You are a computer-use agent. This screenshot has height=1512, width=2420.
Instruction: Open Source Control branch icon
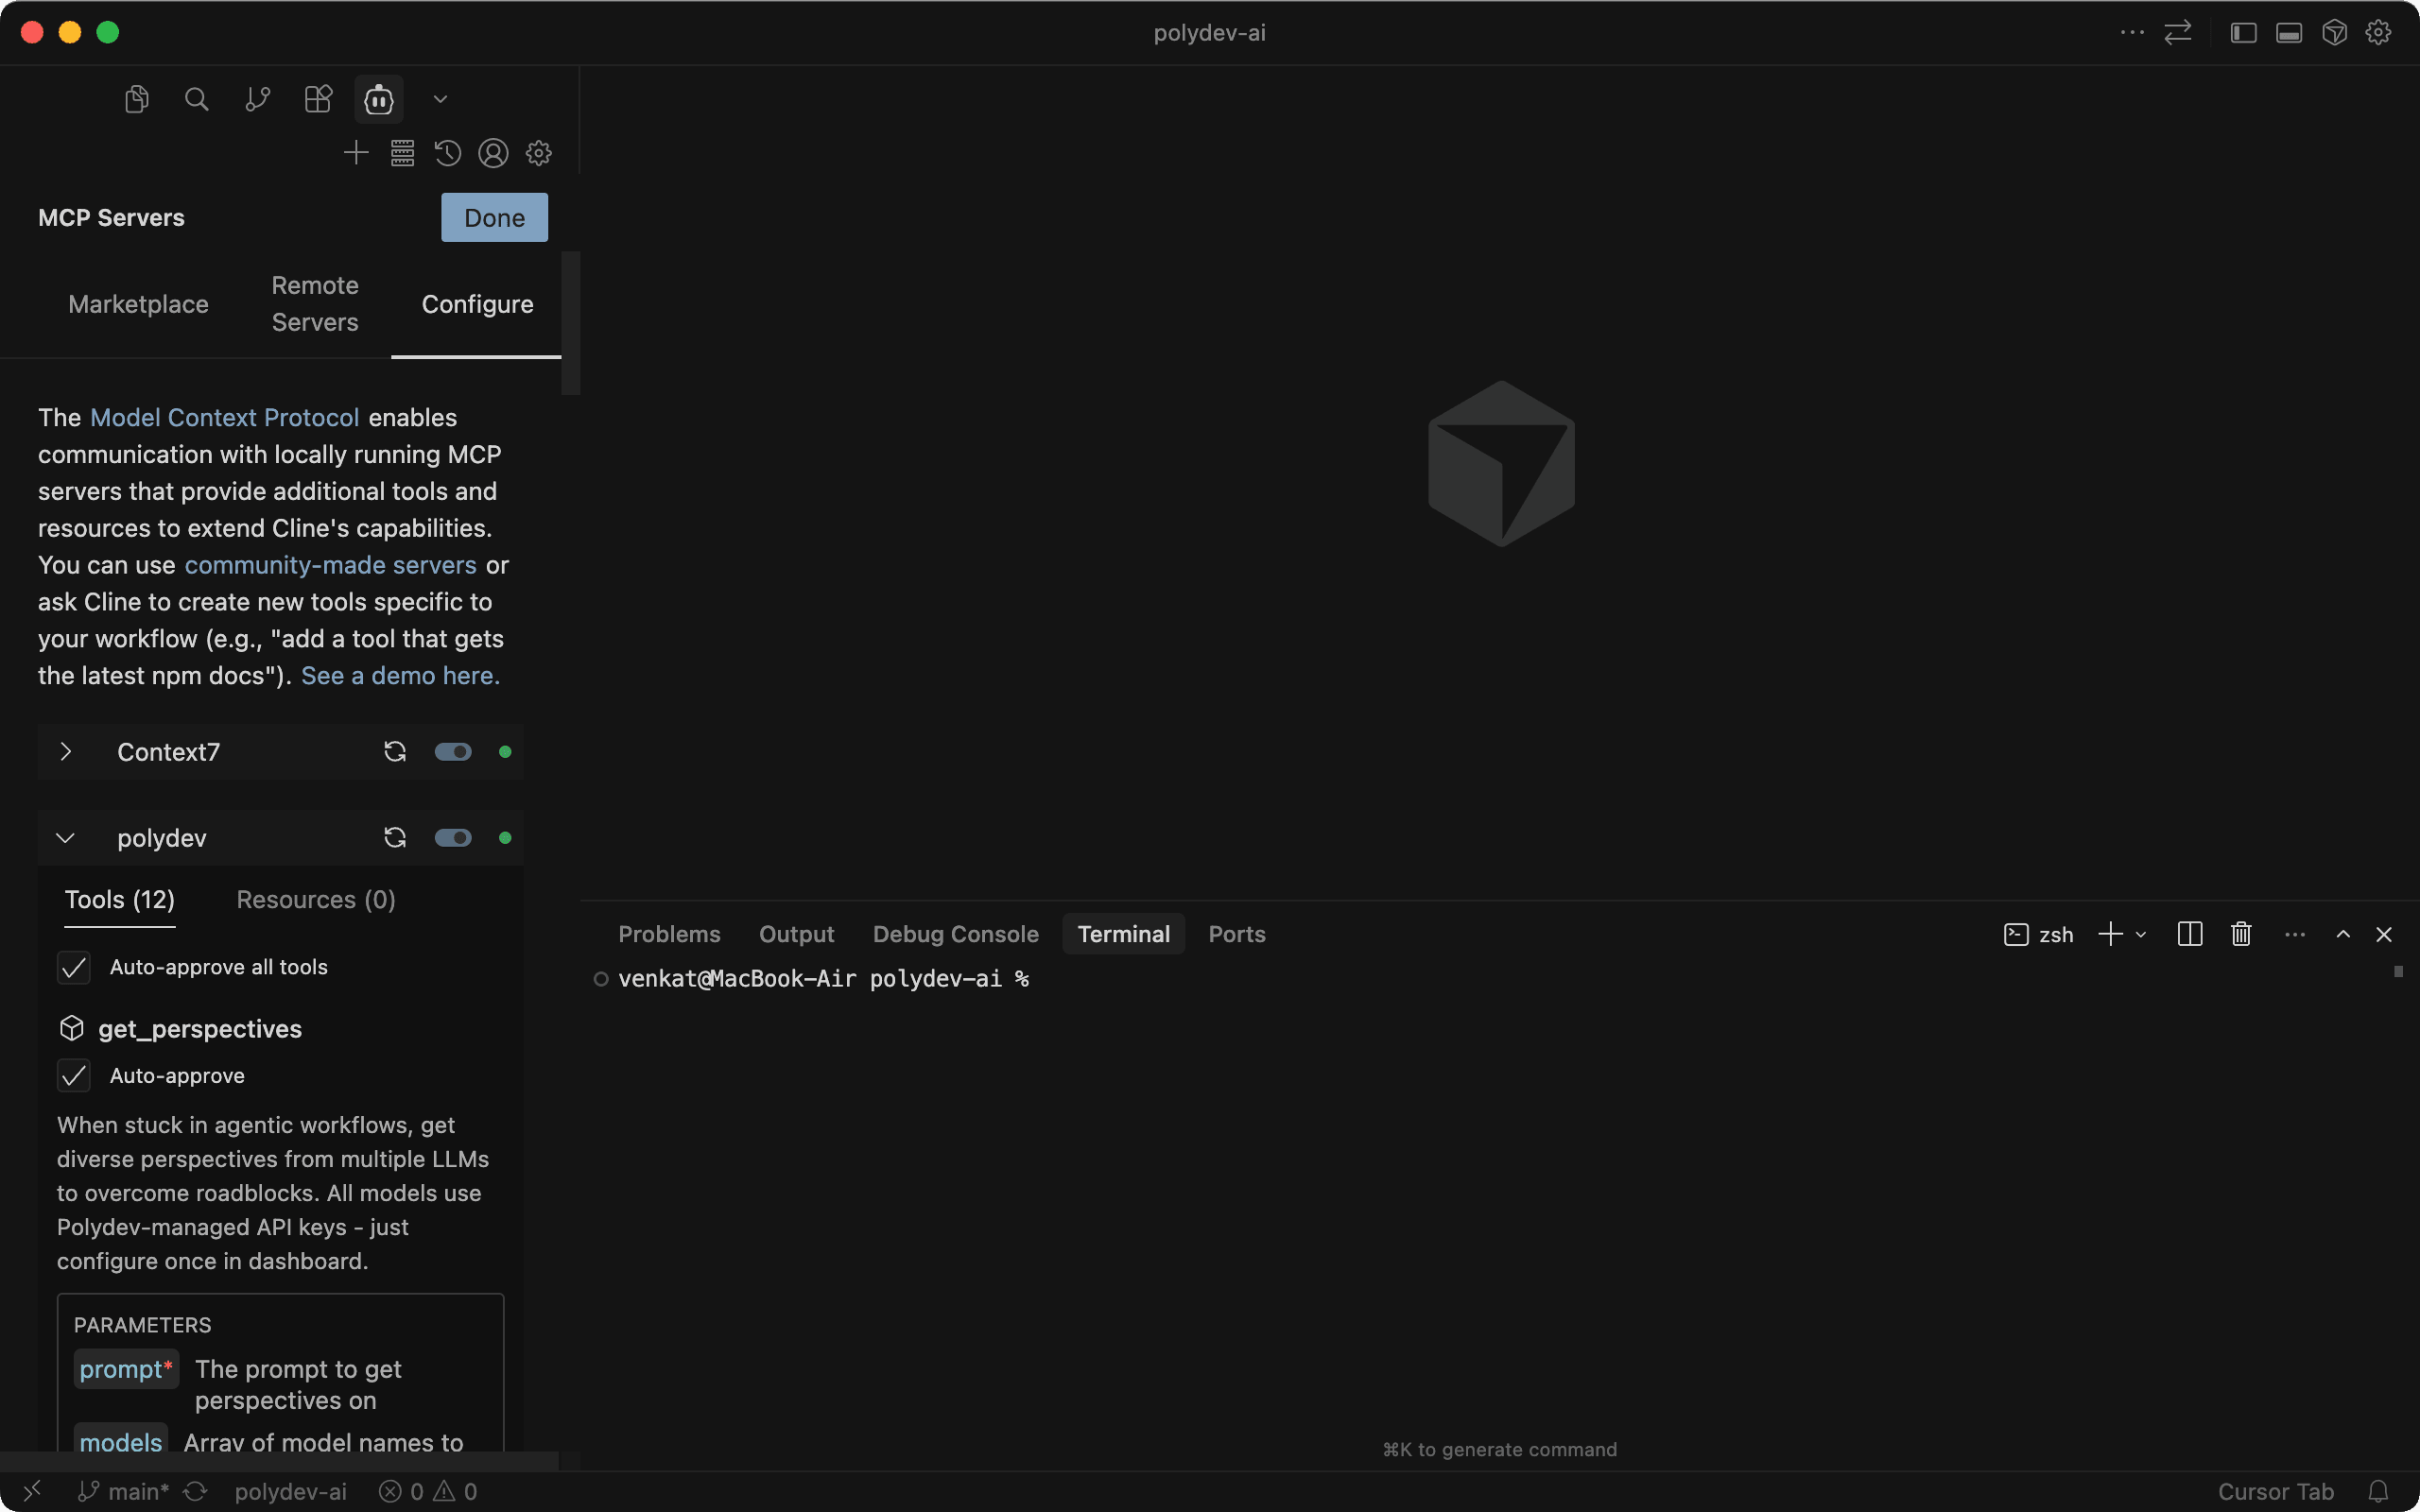[257, 99]
